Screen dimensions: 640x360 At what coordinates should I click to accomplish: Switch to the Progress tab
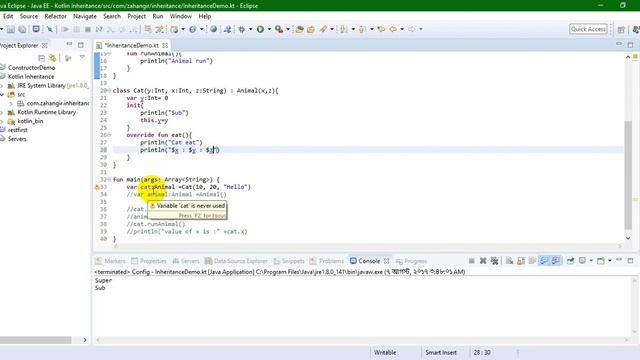pyautogui.click(x=411, y=261)
